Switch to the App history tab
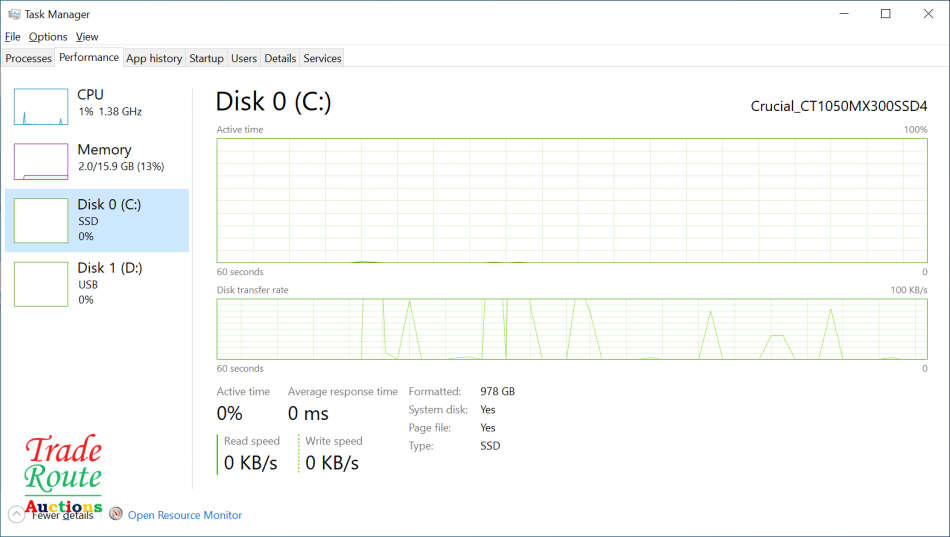Image resolution: width=950 pixels, height=537 pixels. point(154,58)
